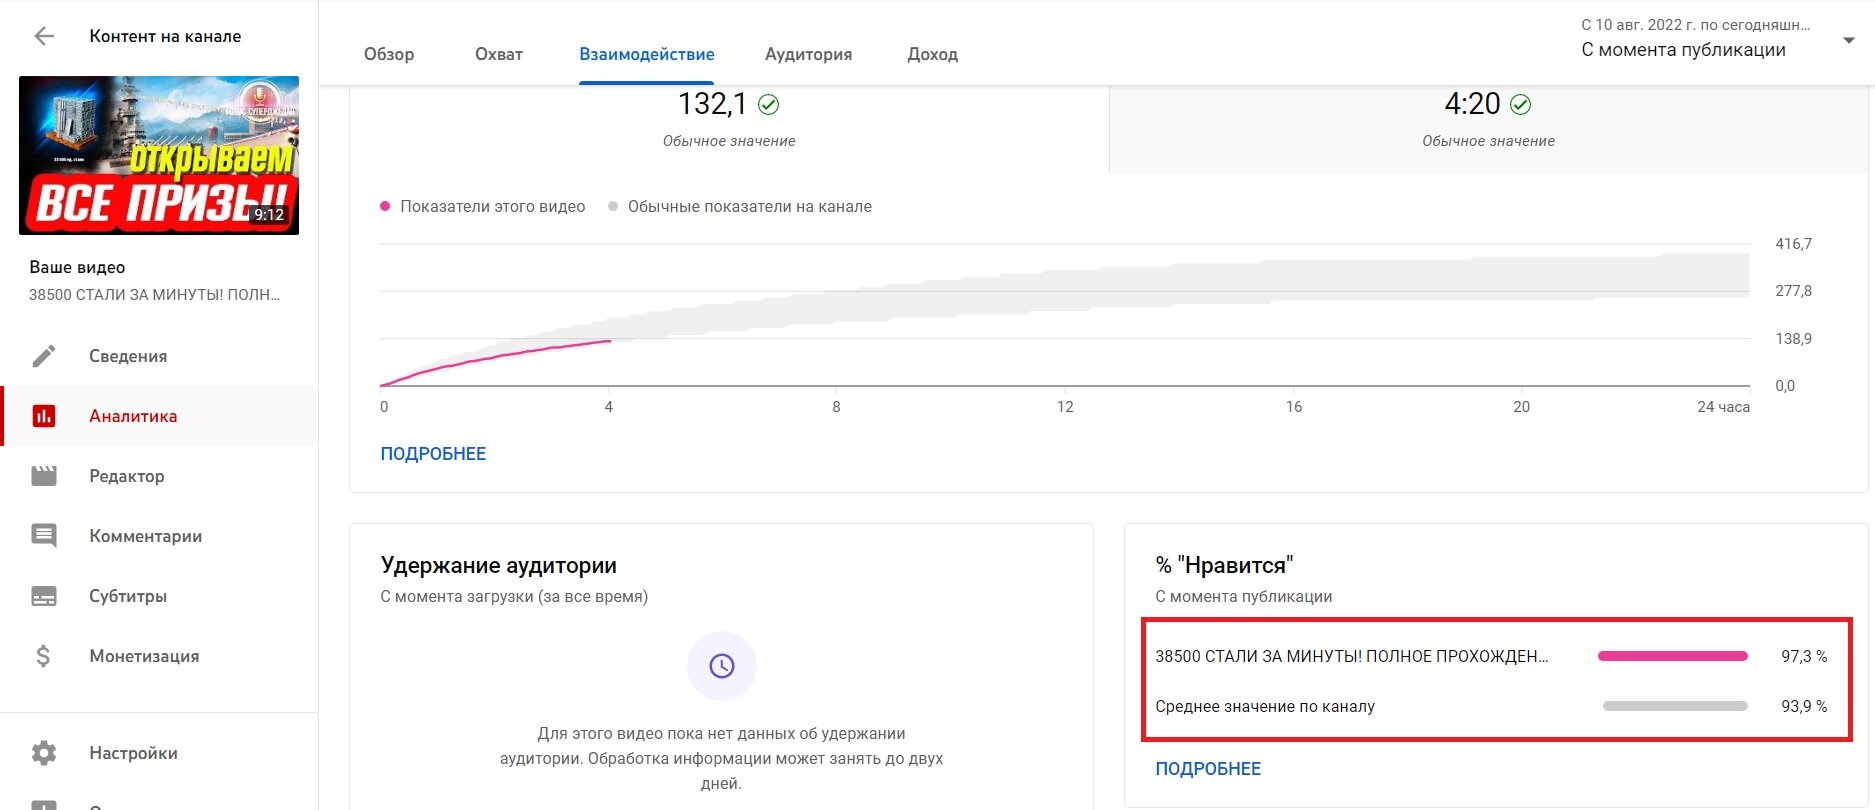
Task: Open Комментарии in the sidebar
Action: pos(159,536)
